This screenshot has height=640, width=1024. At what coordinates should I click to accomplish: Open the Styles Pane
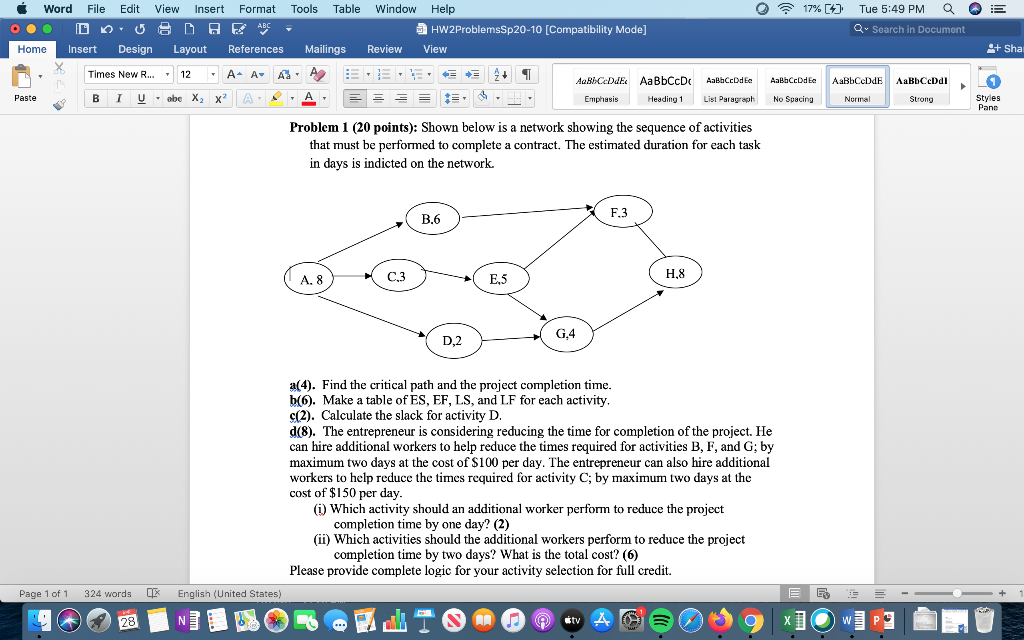987,88
